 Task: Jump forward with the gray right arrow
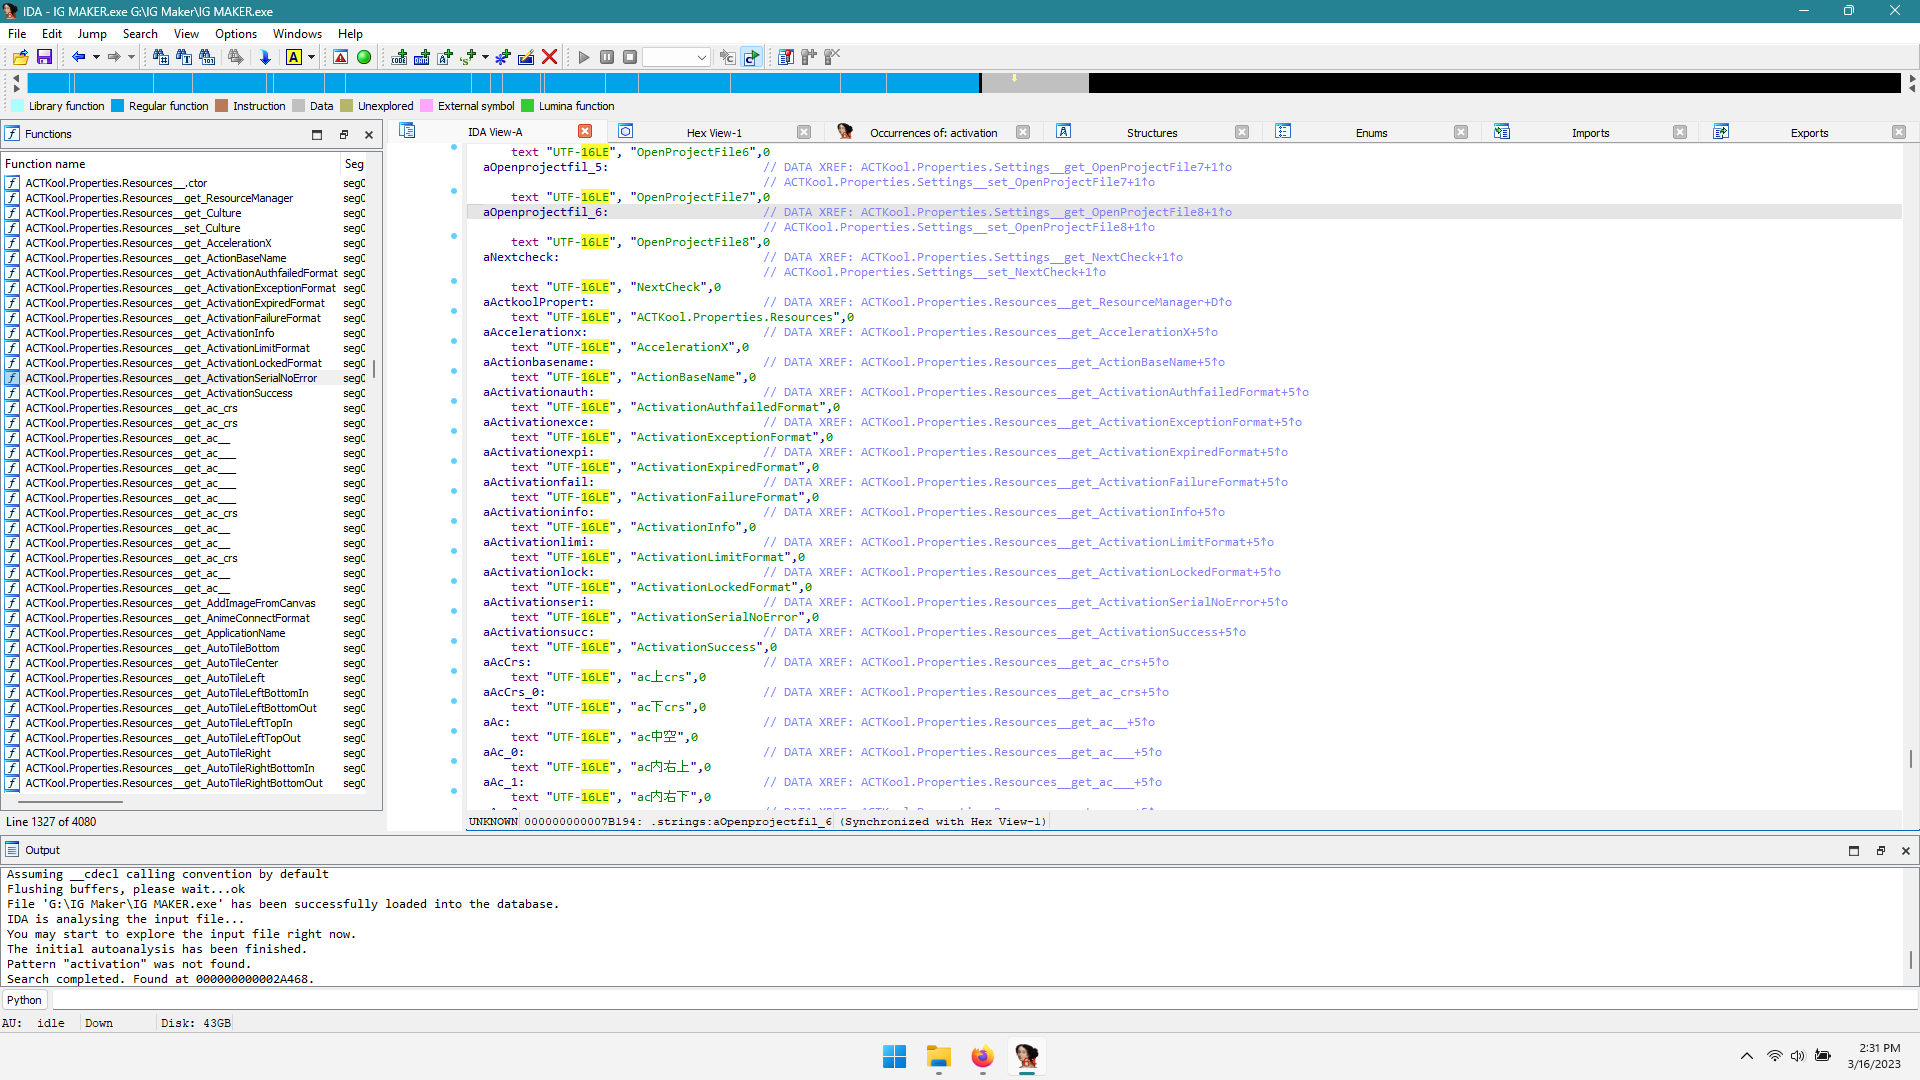point(114,57)
